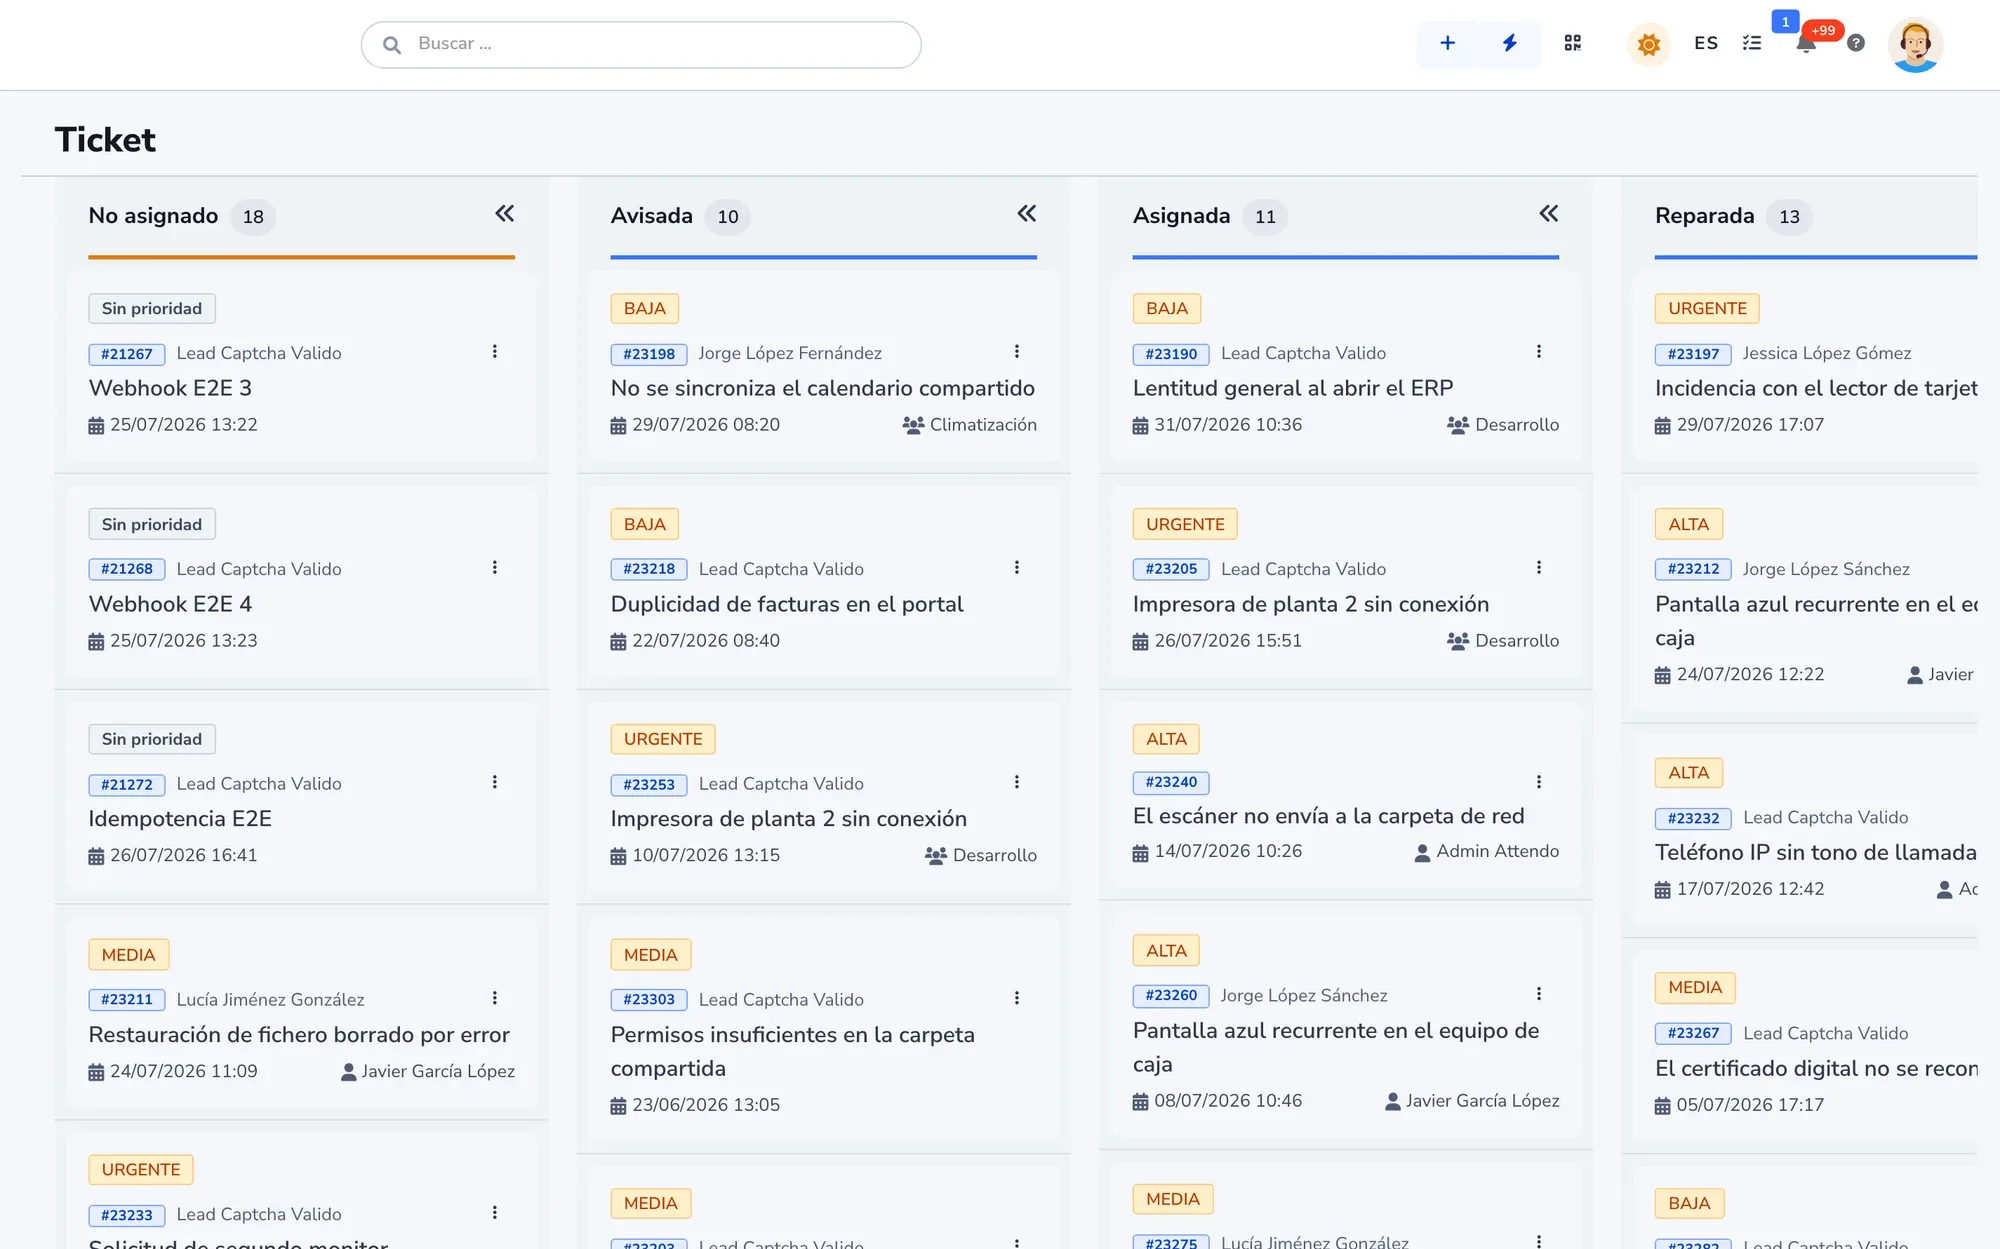The width and height of the screenshot is (2000, 1249).
Task: Focus the Buscar search field
Action: tap(641, 45)
